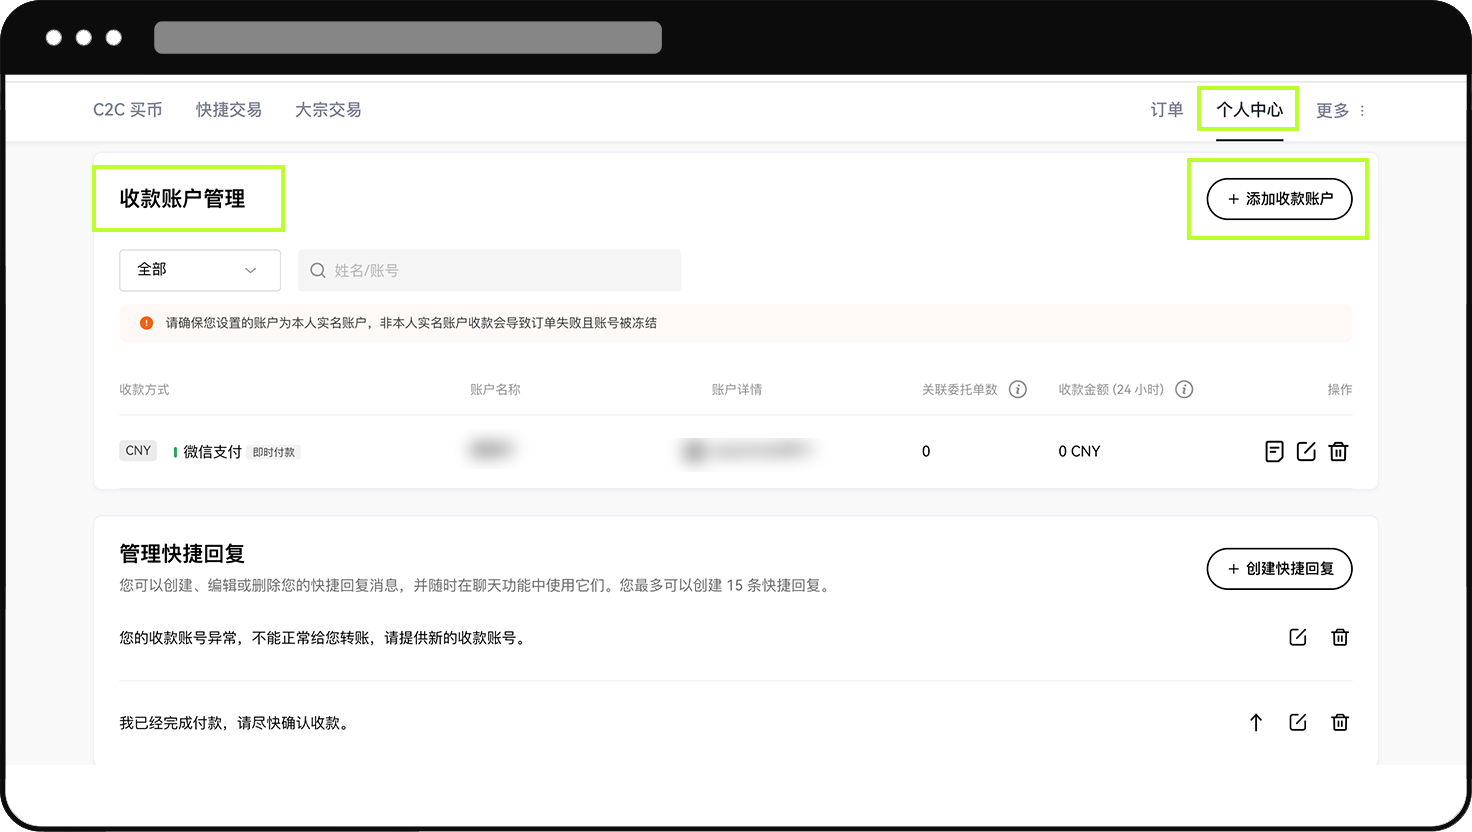Click the 添加收款账户 button

[x=1279, y=199]
